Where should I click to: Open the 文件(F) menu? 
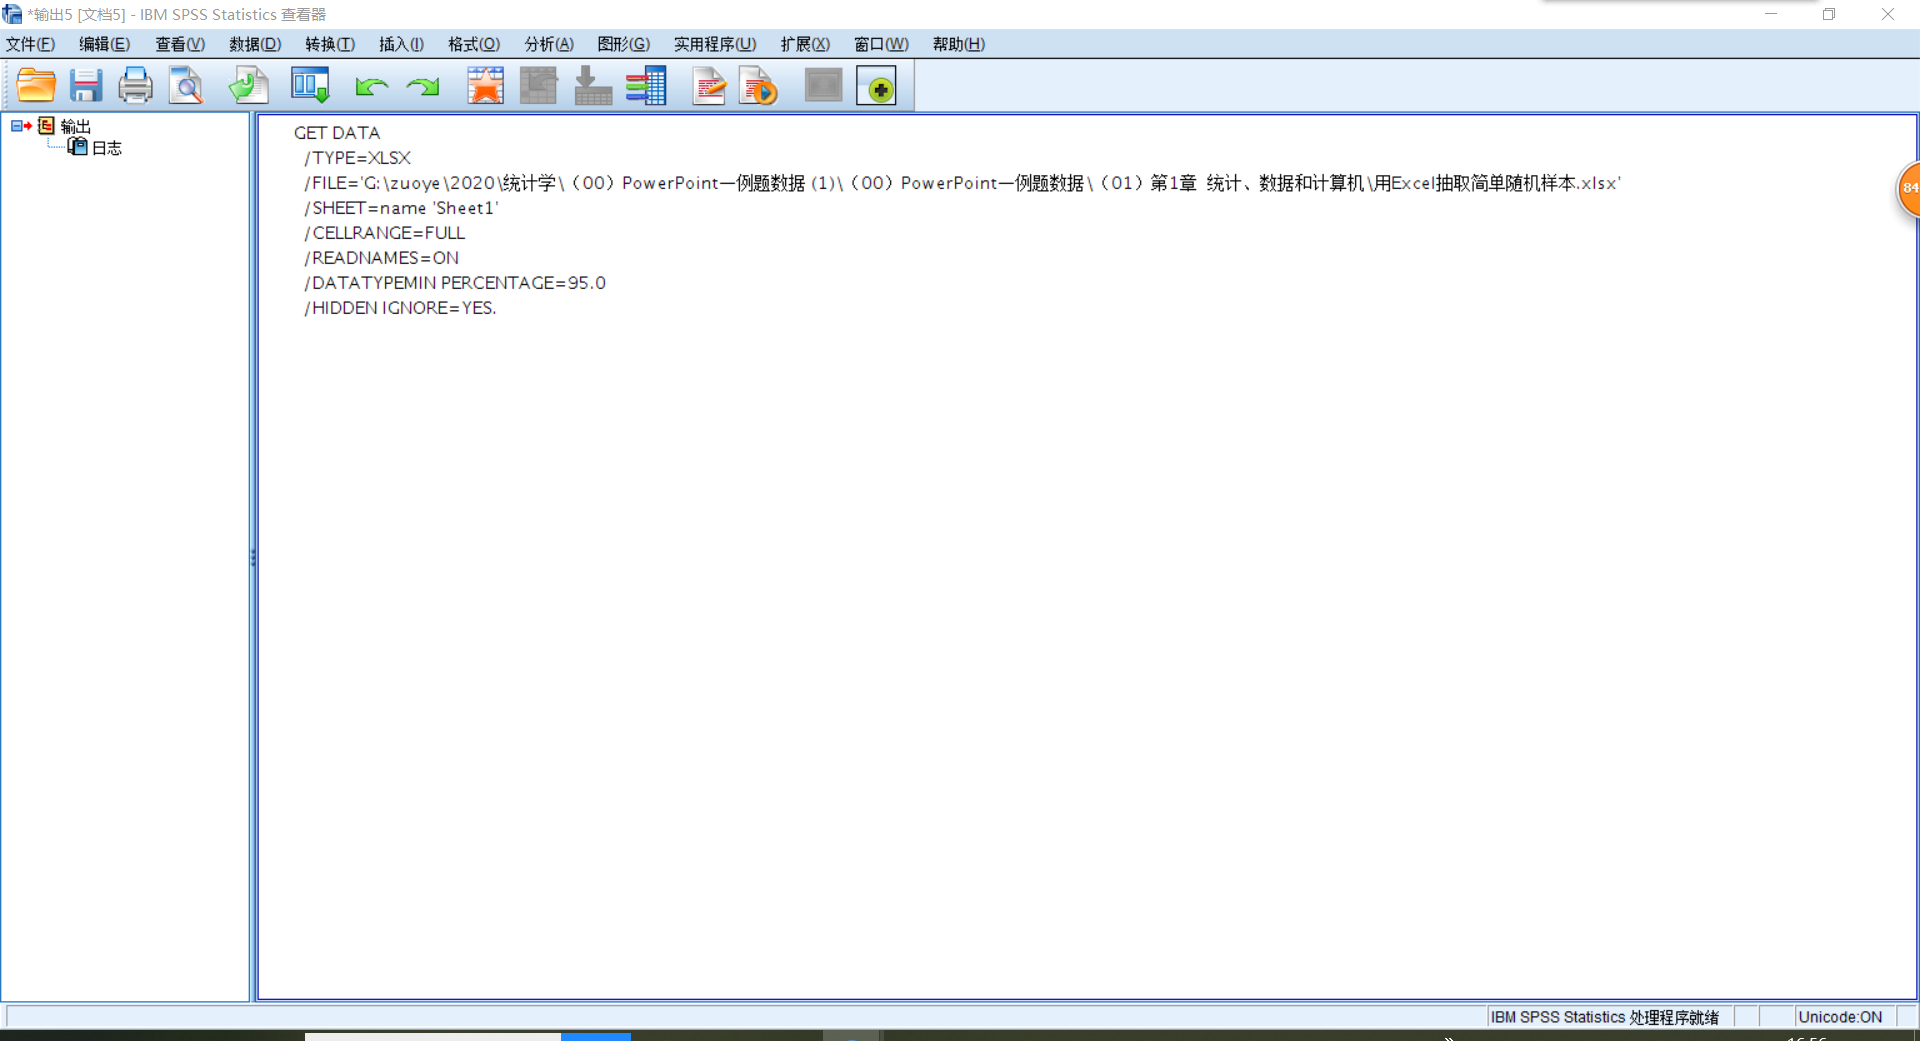(30, 44)
